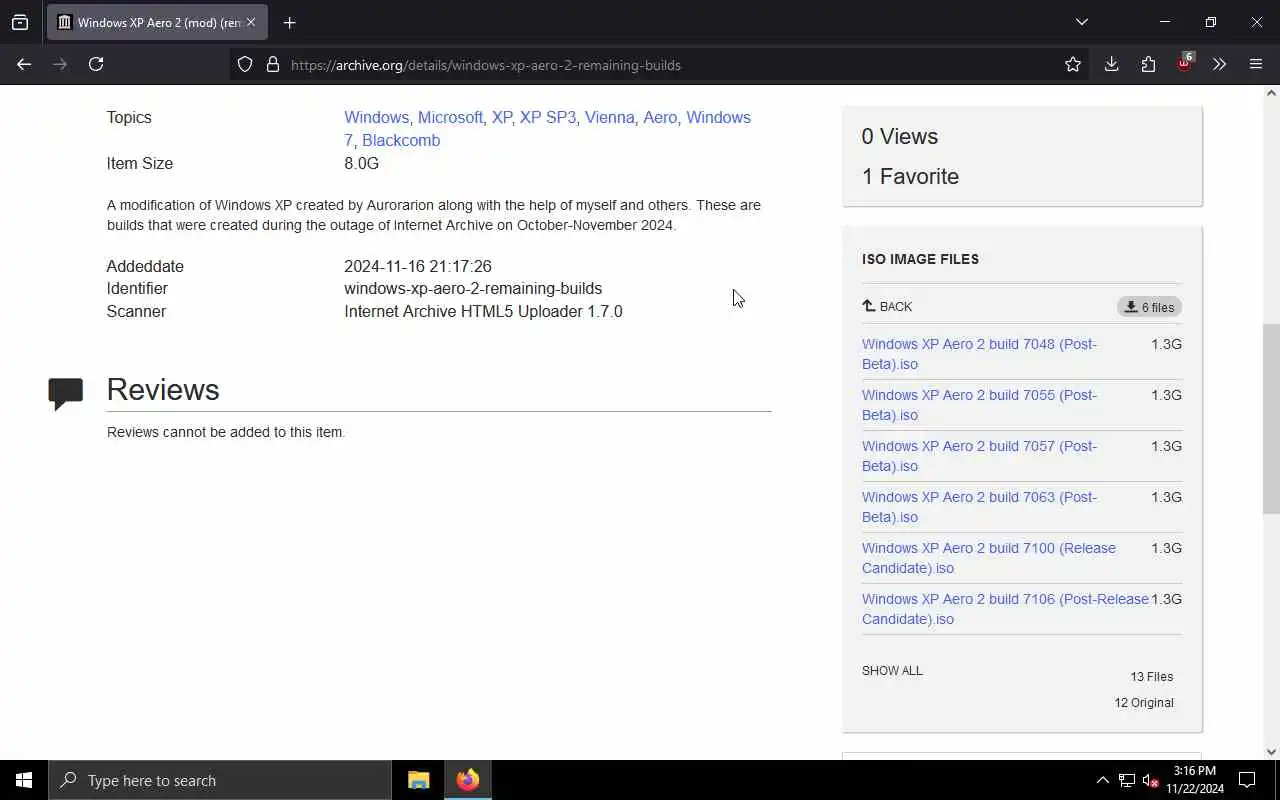Click BACK in ISO image files panel
Image resolution: width=1280 pixels, height=800 pixels.
pyautogui.click(x=887, y=306)
